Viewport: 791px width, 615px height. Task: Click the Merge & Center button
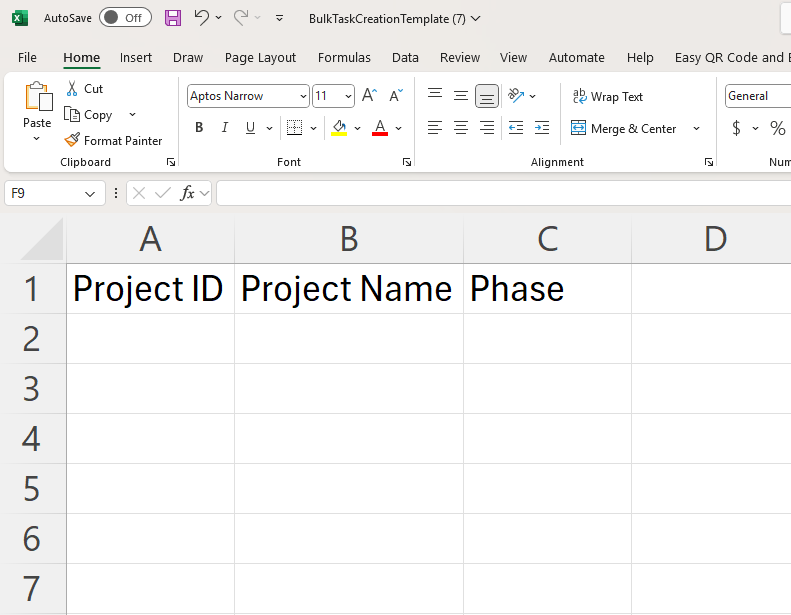[623, 128]
